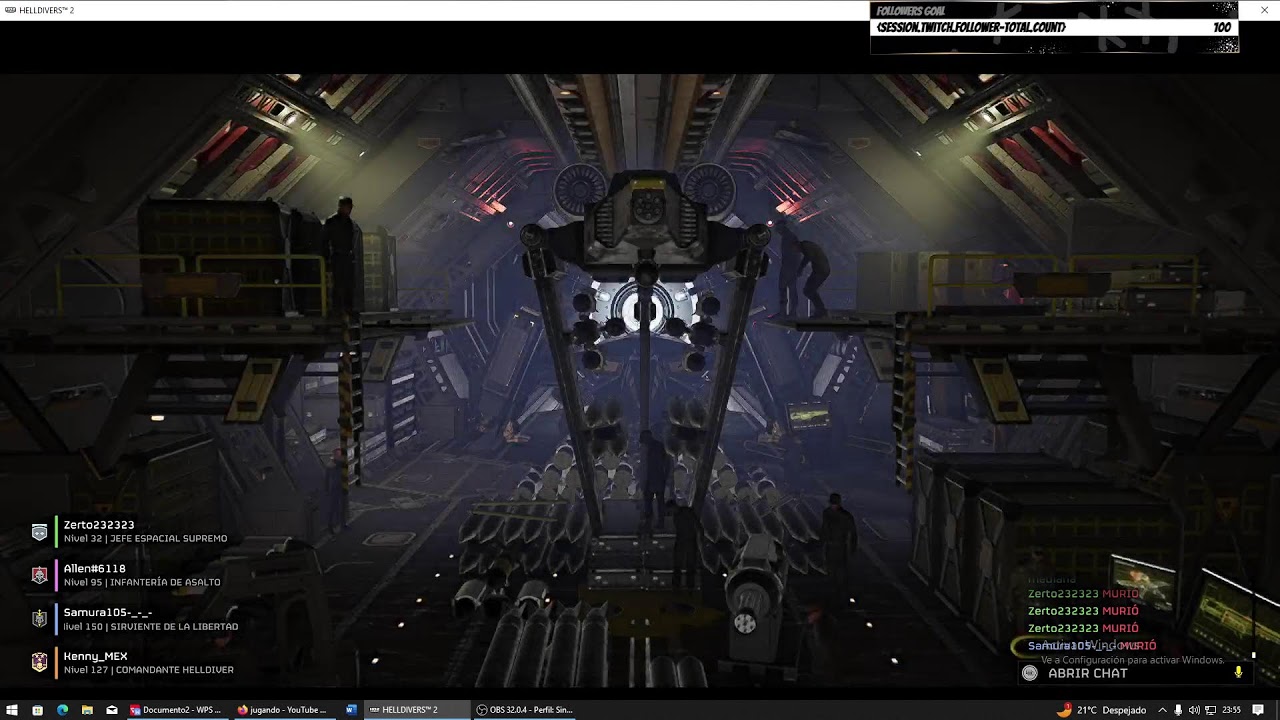
Task: Switch to the HELLDIVERS 2 taskbar button
Action: click(x=416, y=710)
